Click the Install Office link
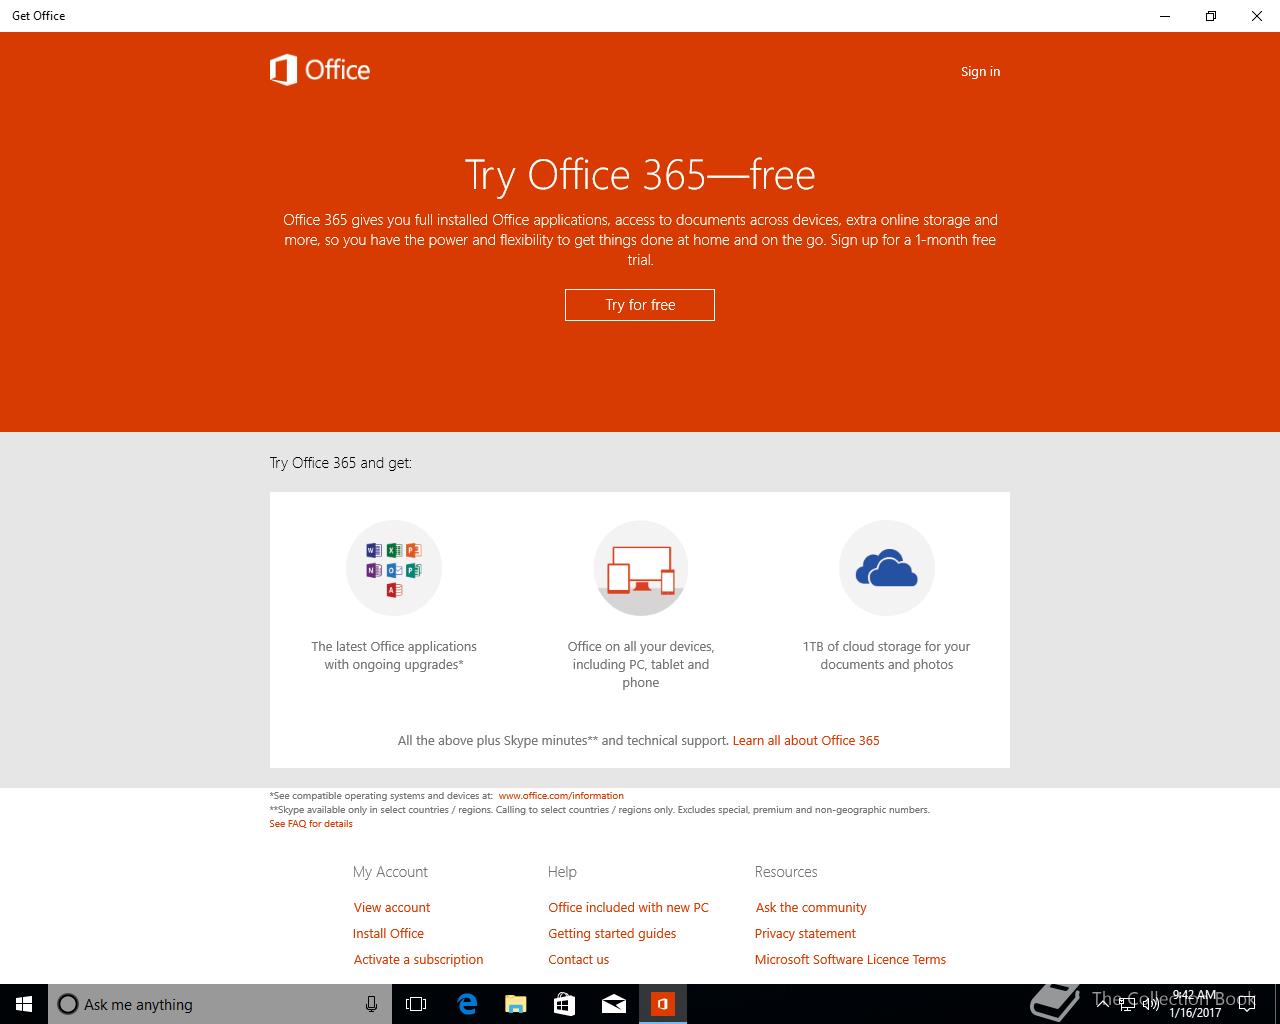Image resolution: width=1280 pixels, height=1024 pixels. click(388, 933)
